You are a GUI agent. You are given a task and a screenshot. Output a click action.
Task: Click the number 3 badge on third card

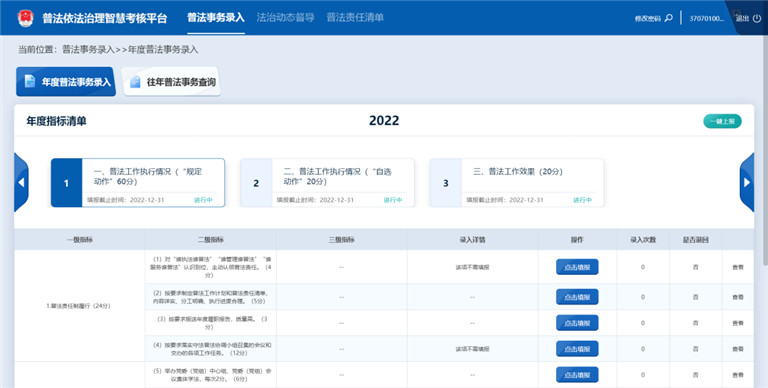(x=446, y=183)
